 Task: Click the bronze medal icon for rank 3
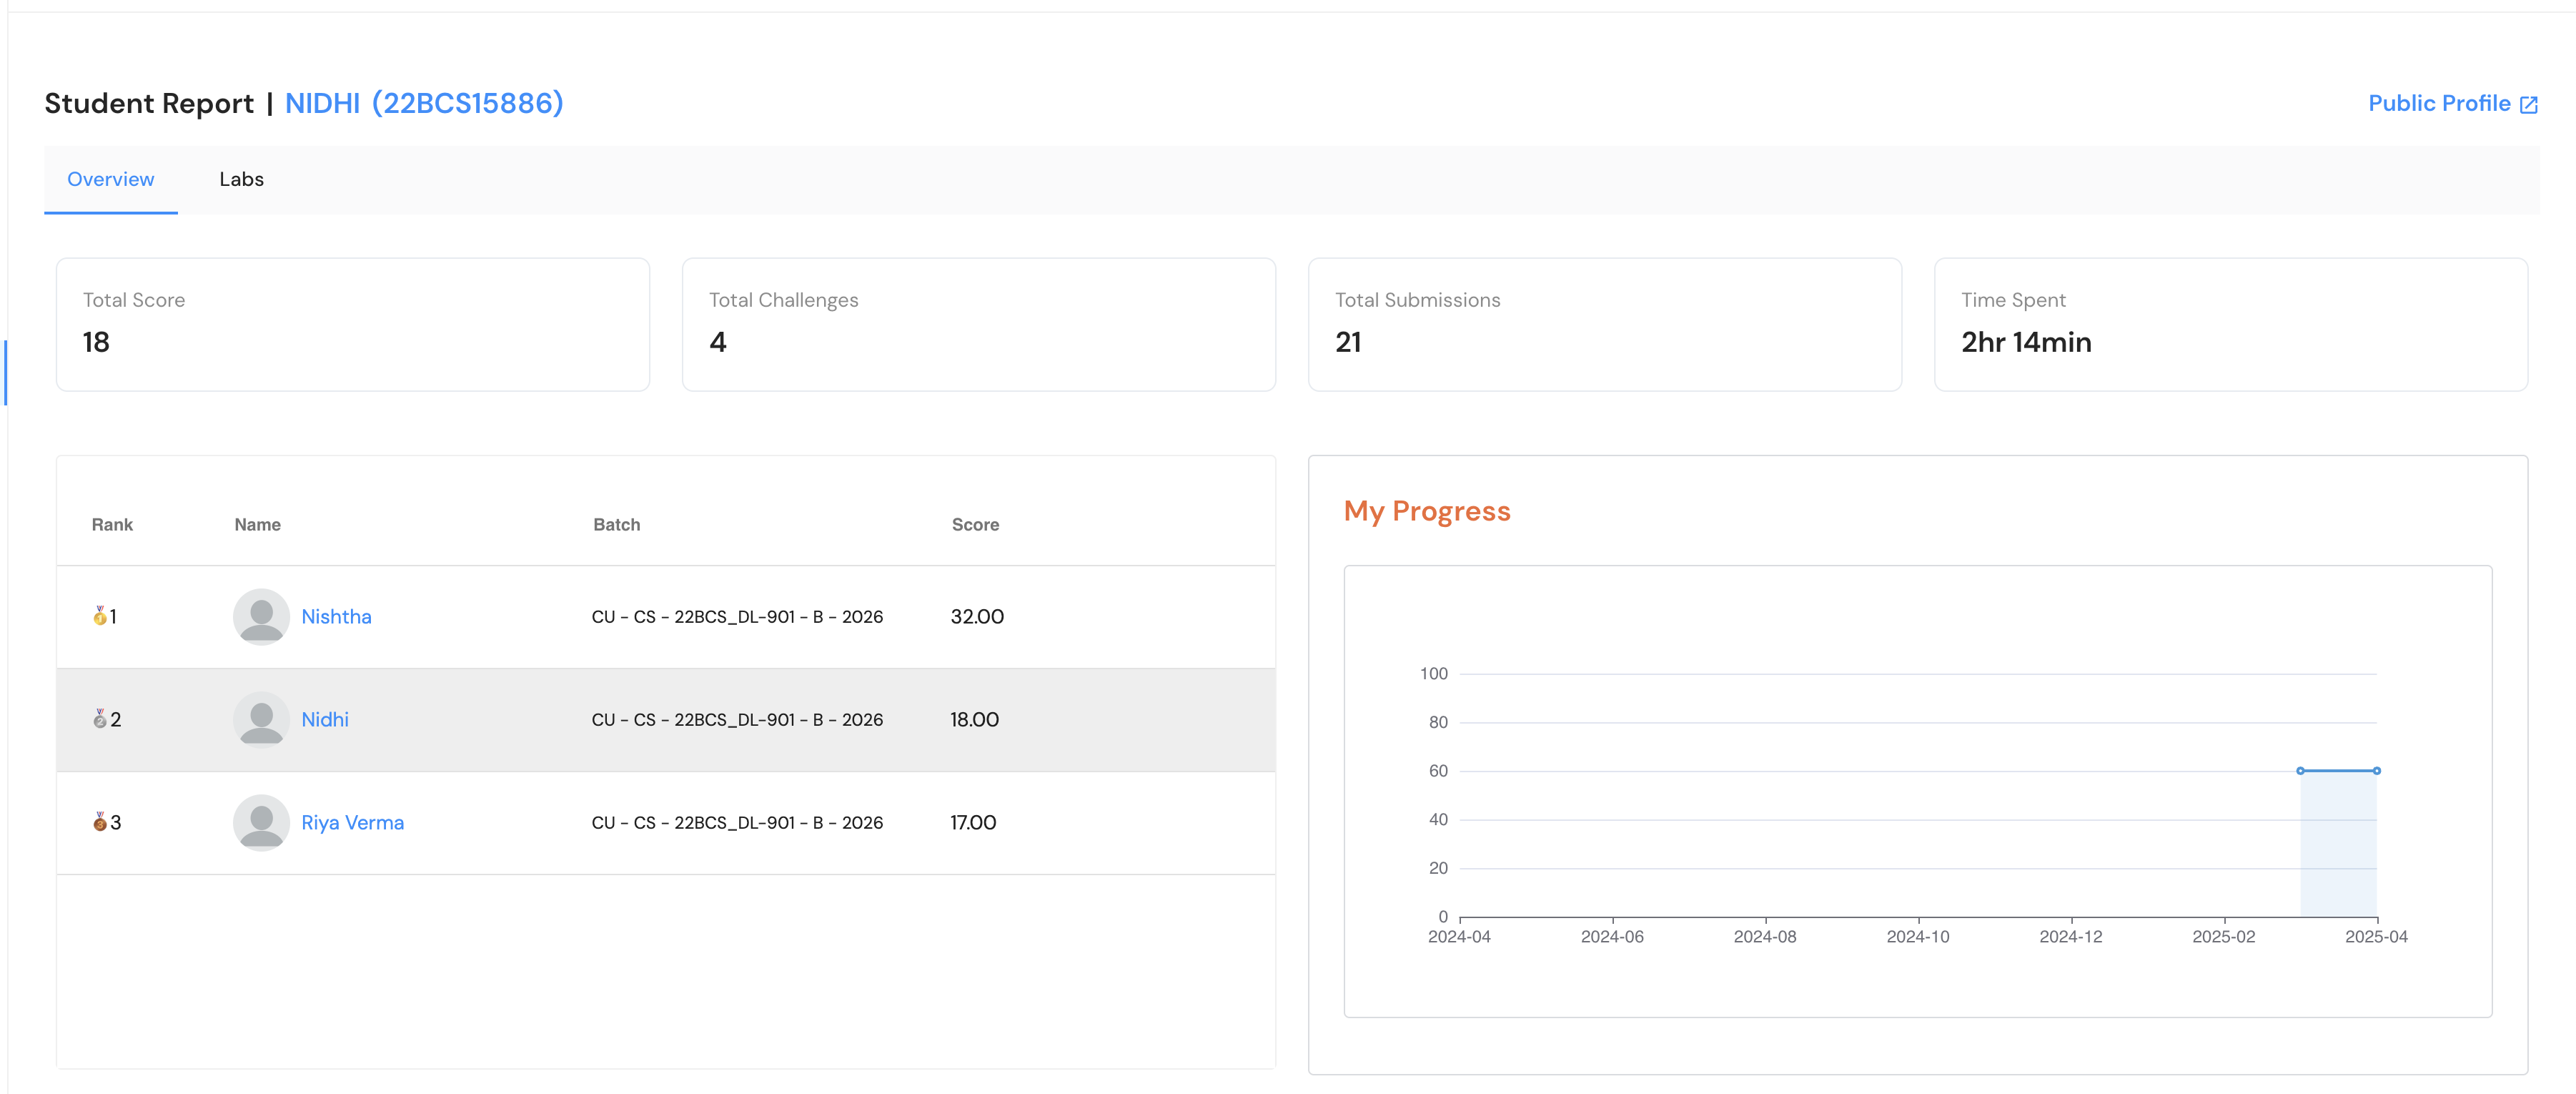100,823
